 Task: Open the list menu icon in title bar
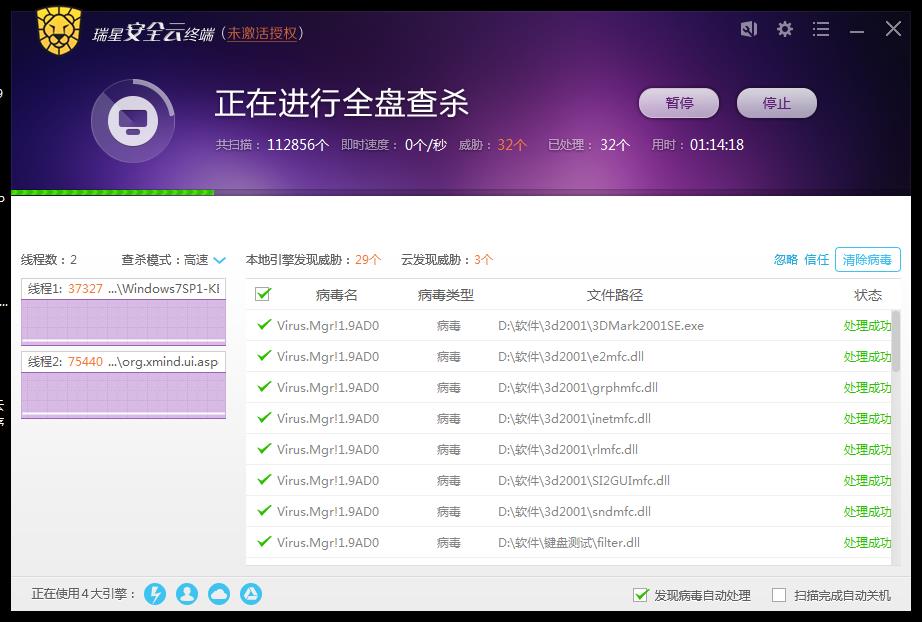[x=821, y=29]
